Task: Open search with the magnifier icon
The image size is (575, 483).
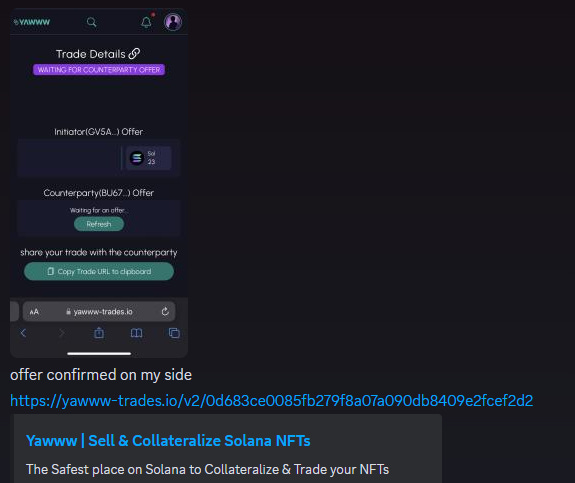Action: click(91, 22)
